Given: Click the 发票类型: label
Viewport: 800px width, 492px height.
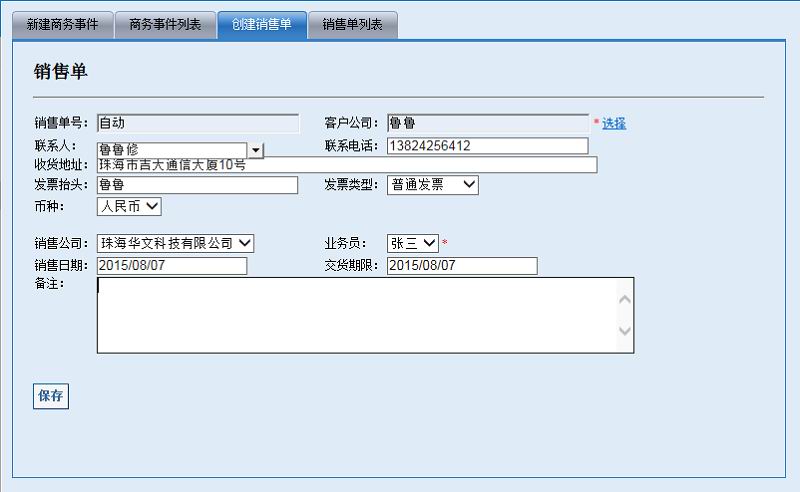Looking at the screenshot, I should coord(352,185).
